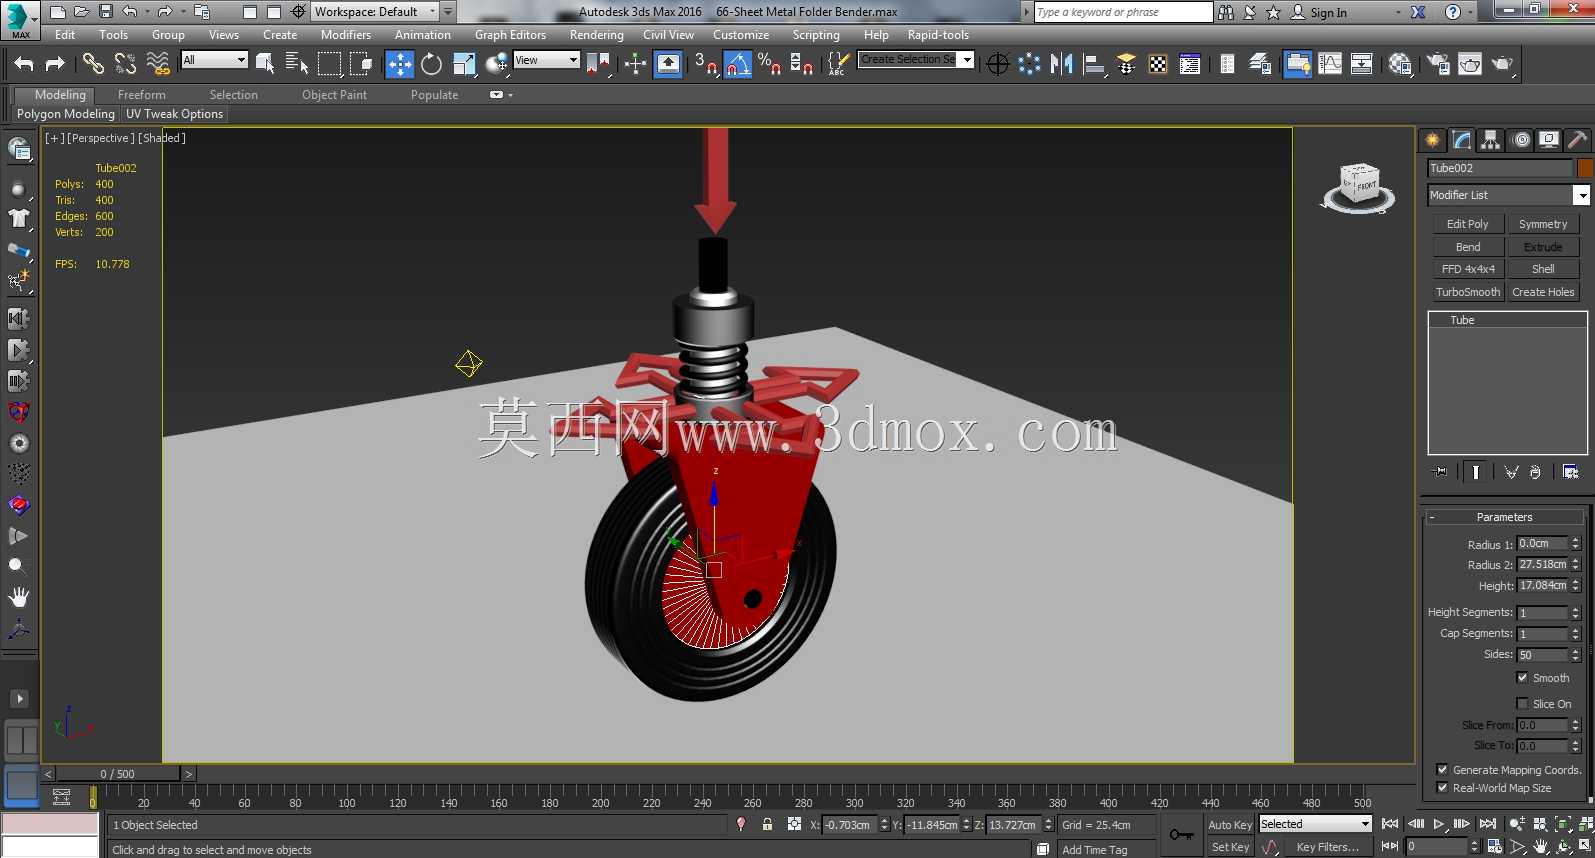
Task: Open the Modifiers menu
Action: 346,35
